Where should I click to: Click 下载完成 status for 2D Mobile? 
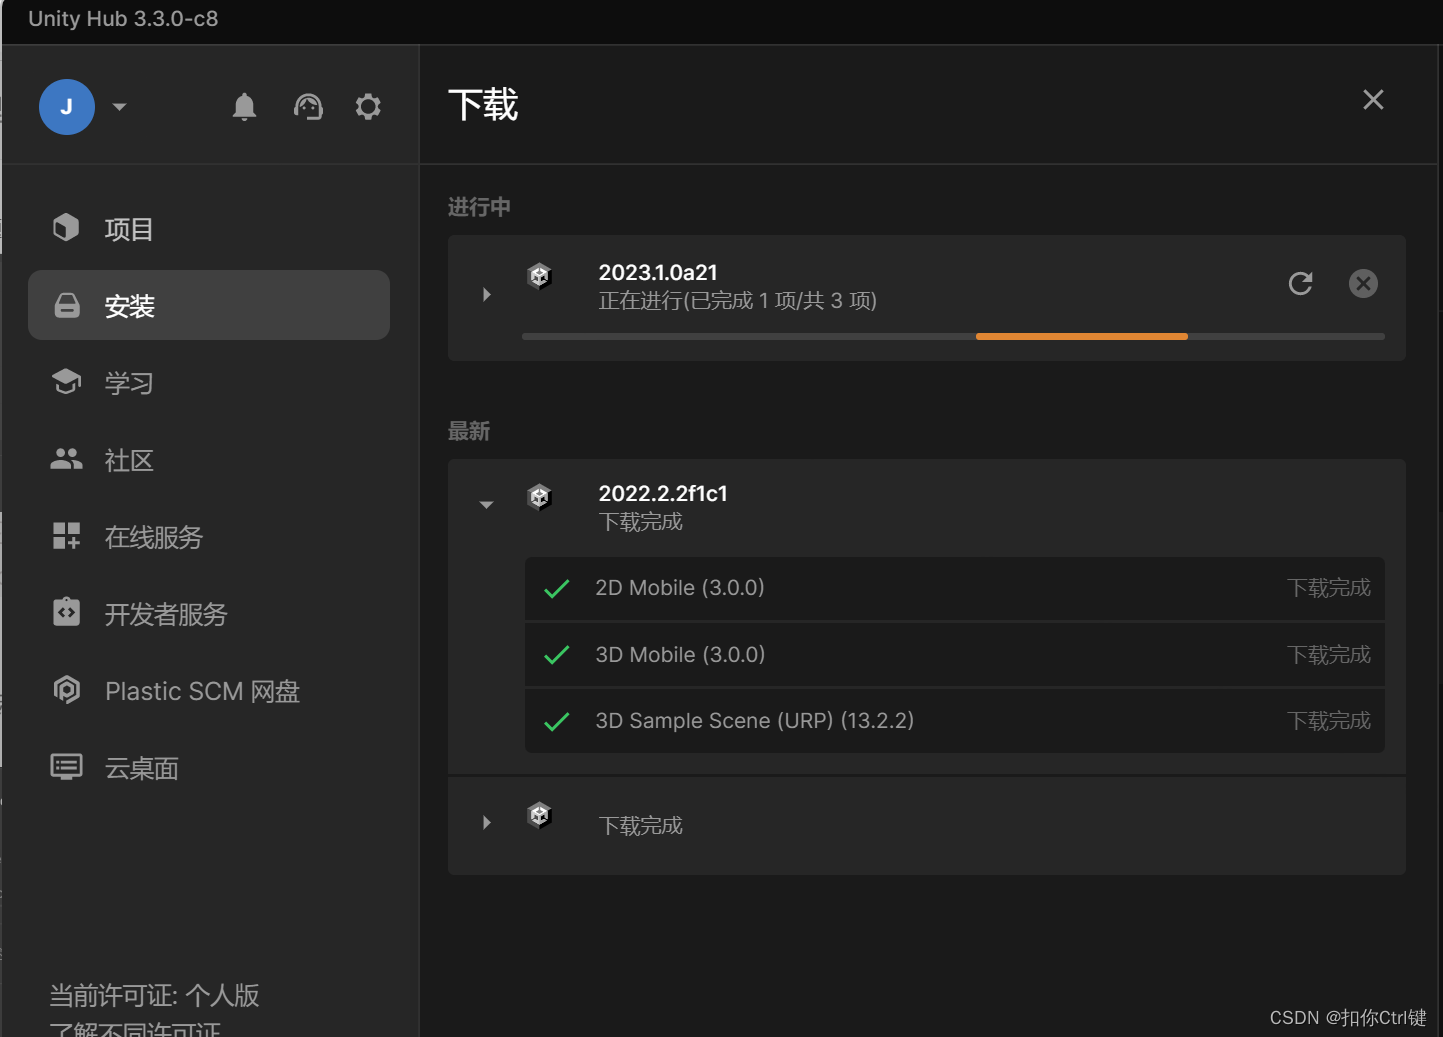pos(1328,588)
